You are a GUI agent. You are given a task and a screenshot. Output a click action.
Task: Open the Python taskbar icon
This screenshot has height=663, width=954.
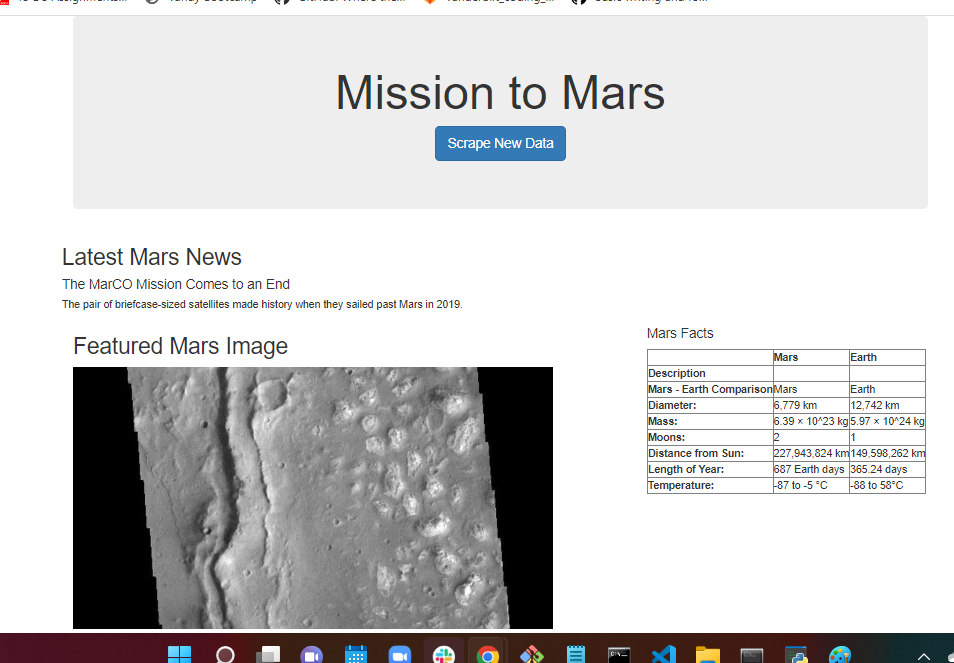point(796,654)
